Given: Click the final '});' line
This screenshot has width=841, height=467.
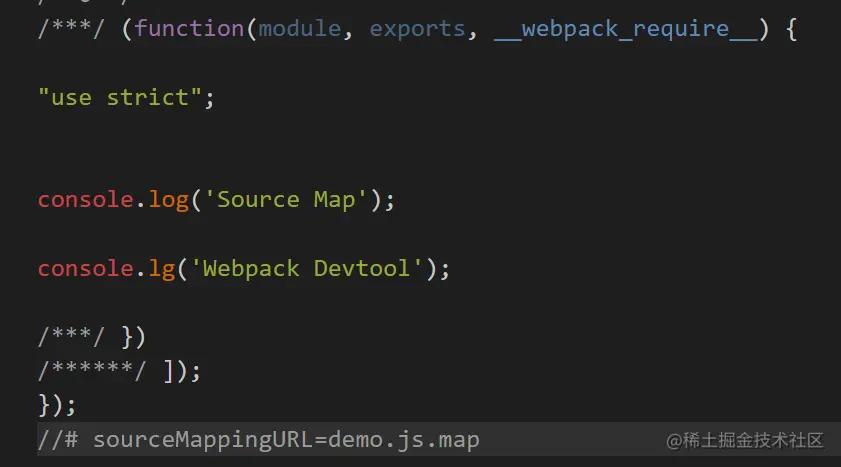Looking at the screenshot, I should point(57,405).
